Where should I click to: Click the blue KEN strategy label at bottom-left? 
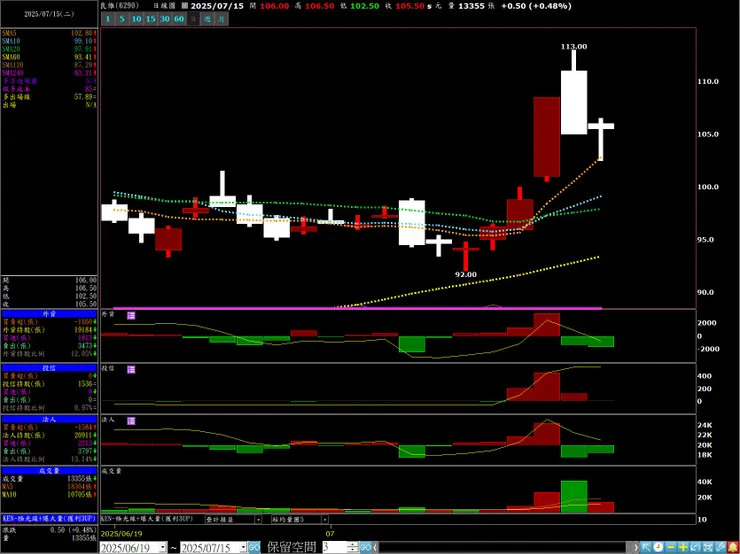pos(49,518)
